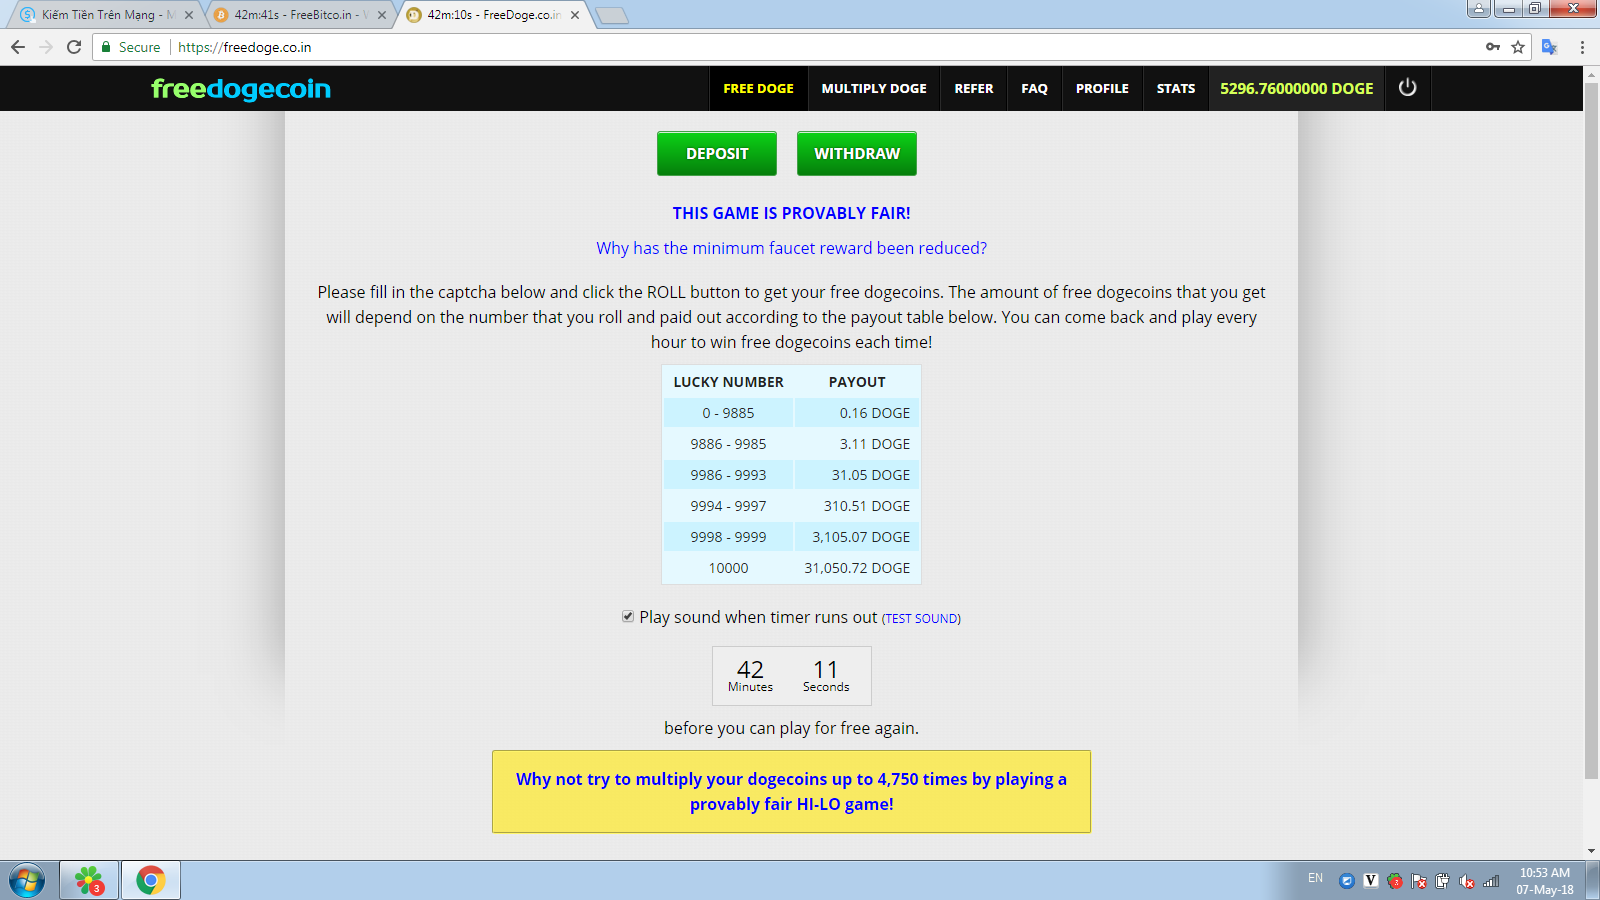Viewport: 1600px width, 900px height.
Task: Toggle Play sound when timer runs out
Action: [628, 616]
